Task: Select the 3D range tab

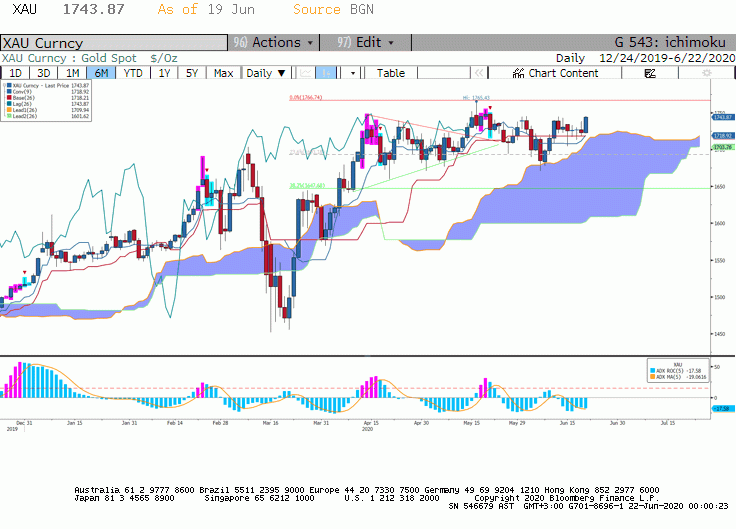Action: click(x=44, y=73)
